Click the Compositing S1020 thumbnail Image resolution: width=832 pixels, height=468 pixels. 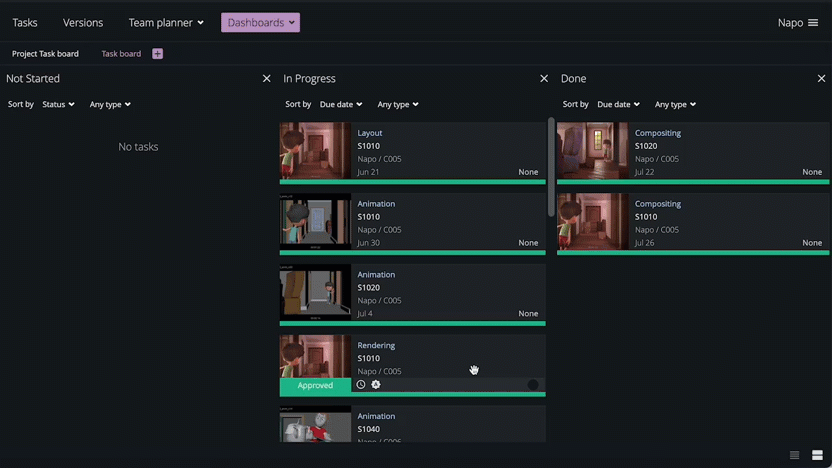click(593, 151)
